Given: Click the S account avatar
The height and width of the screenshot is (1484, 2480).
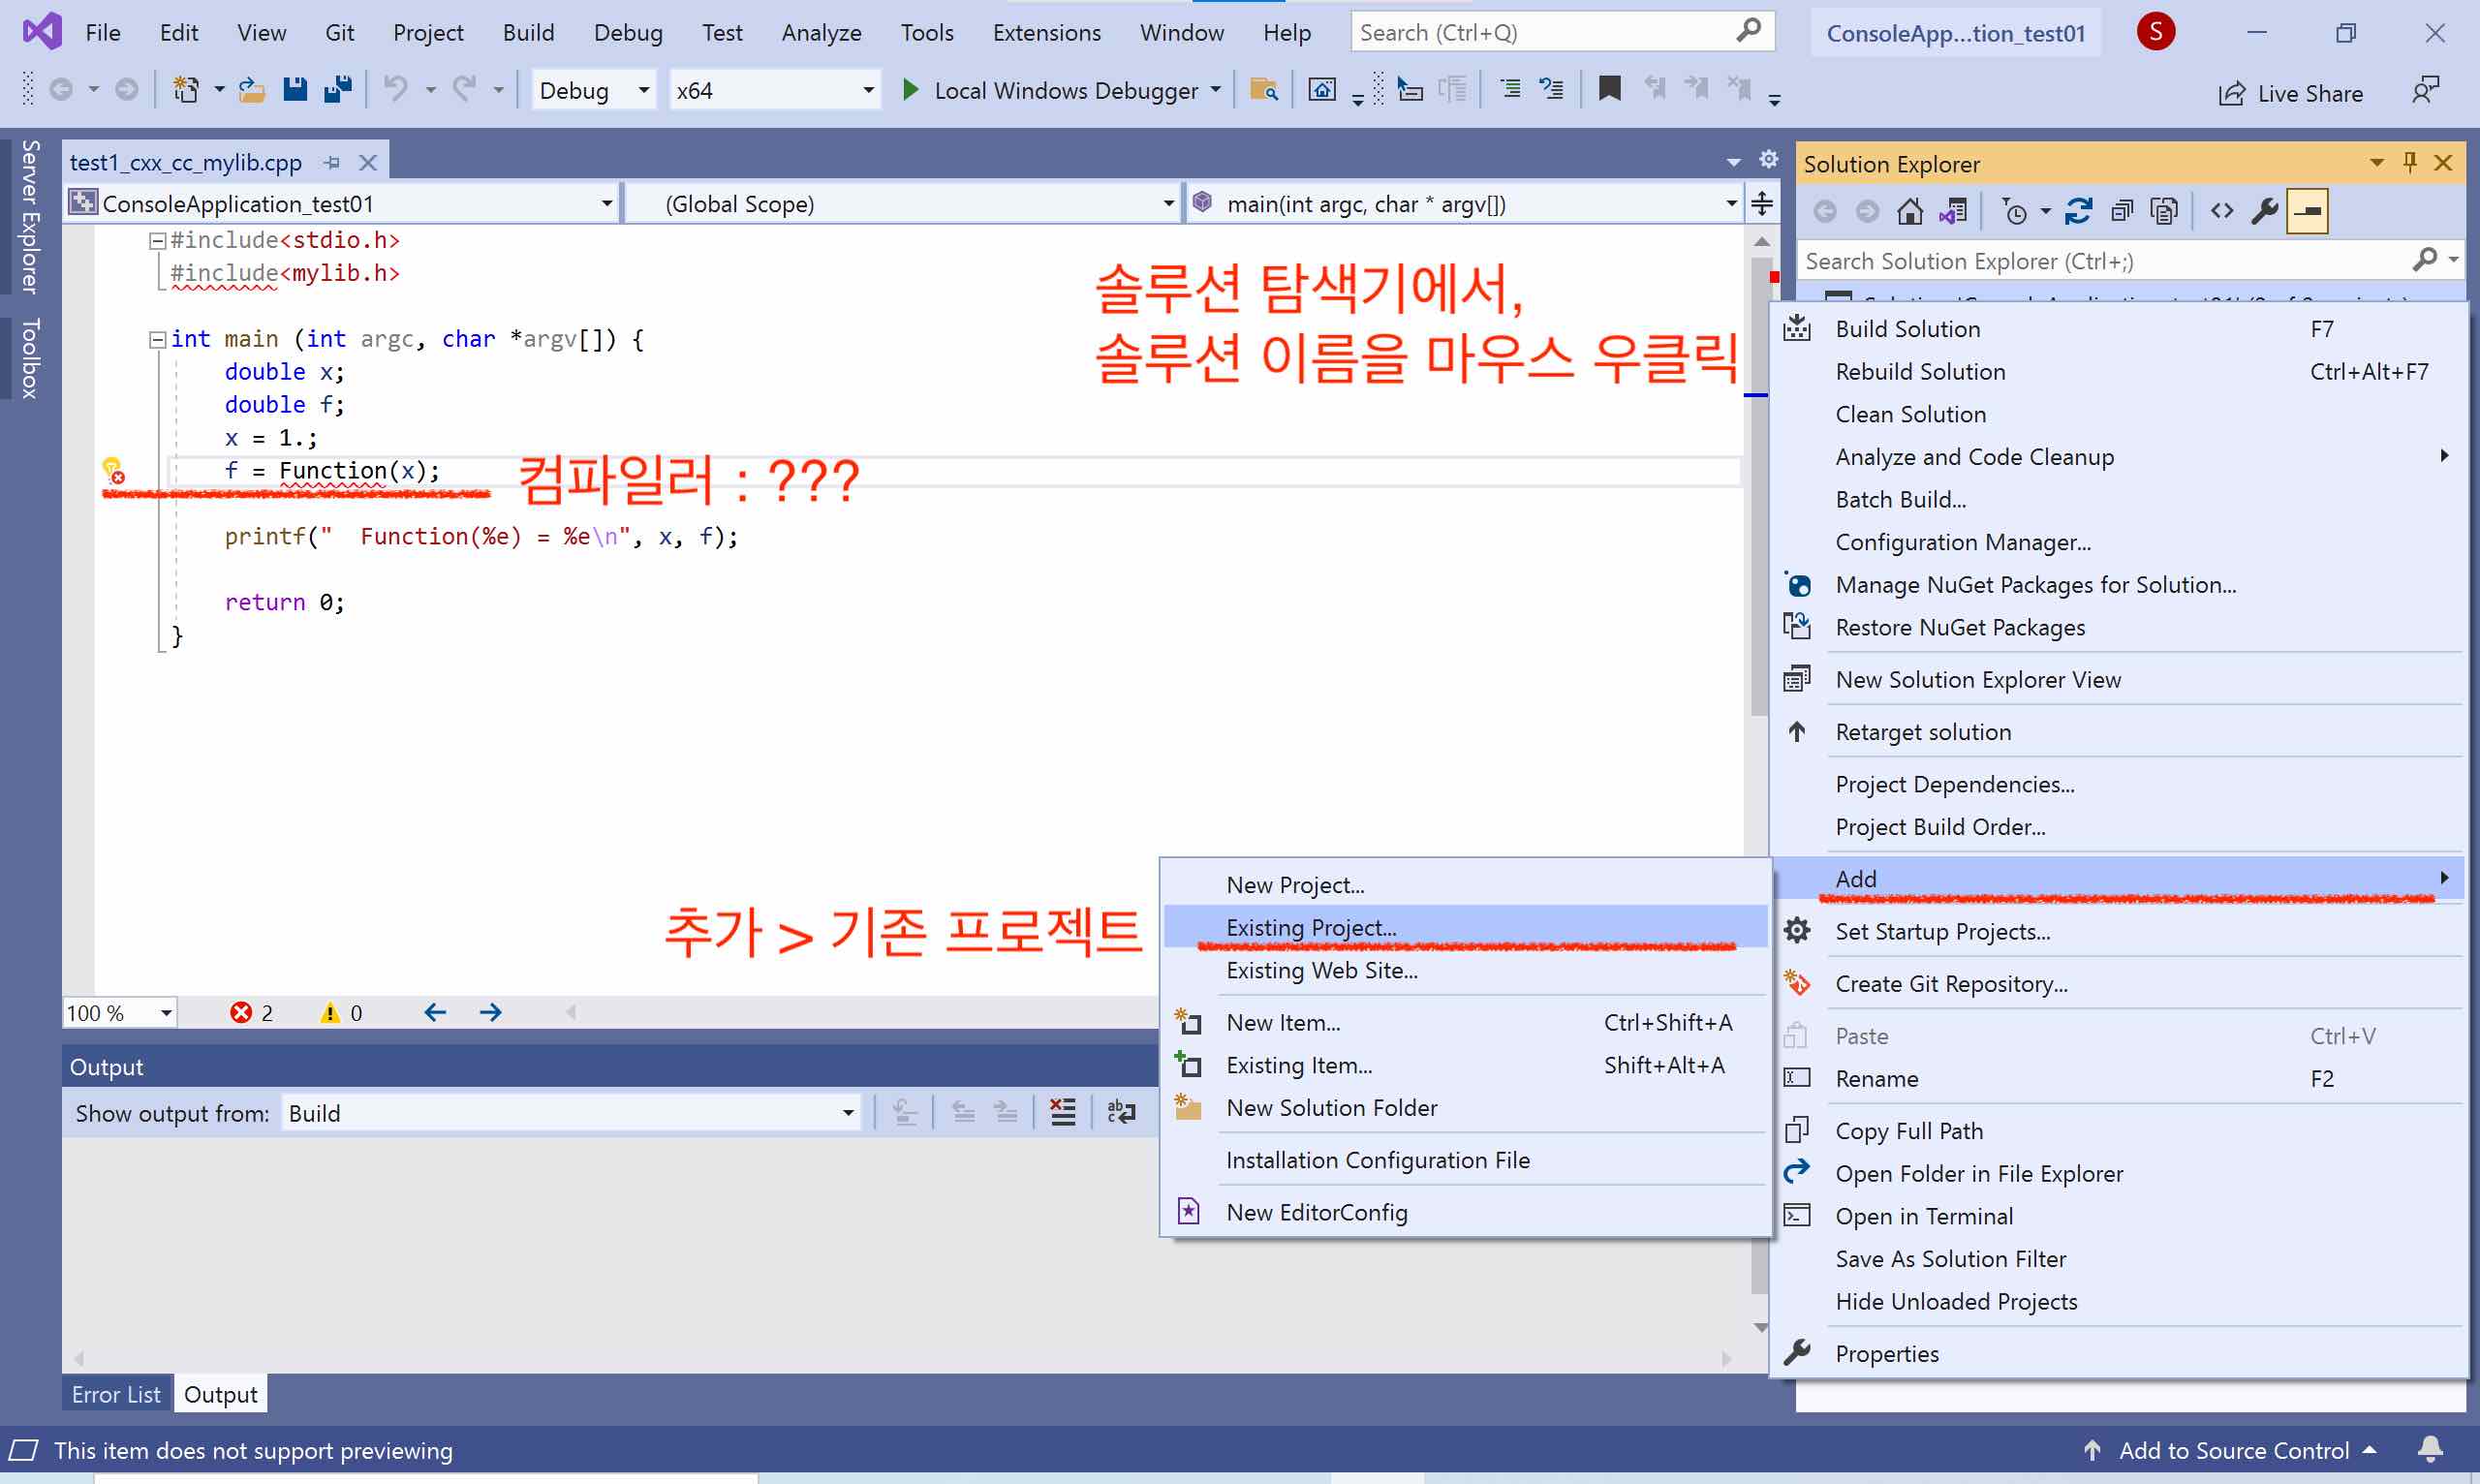Looking at the screenshot, I should click(2155, 32).
